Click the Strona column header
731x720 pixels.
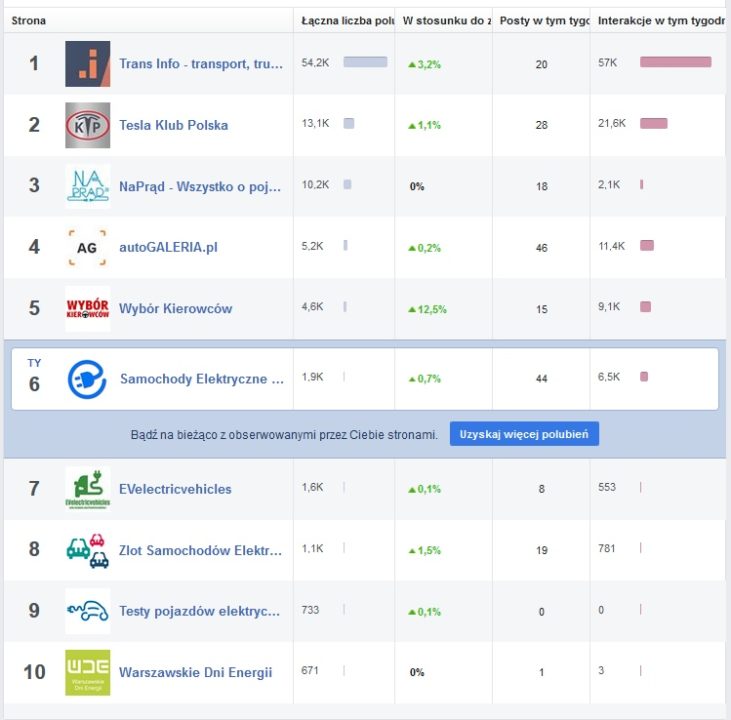pyautogui.click(x=28, y=21)
